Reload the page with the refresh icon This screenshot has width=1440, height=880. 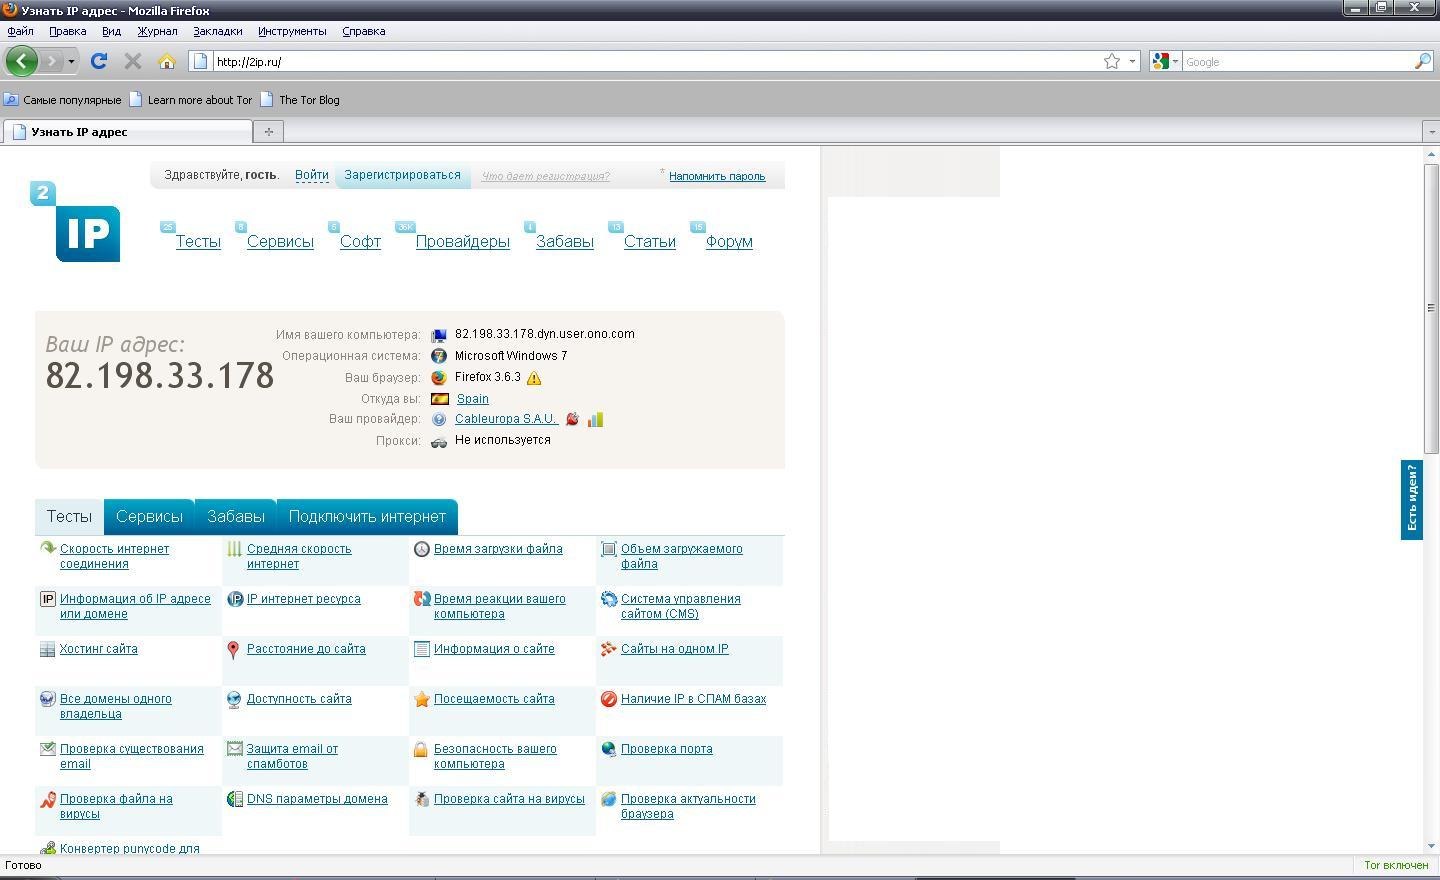99,61
